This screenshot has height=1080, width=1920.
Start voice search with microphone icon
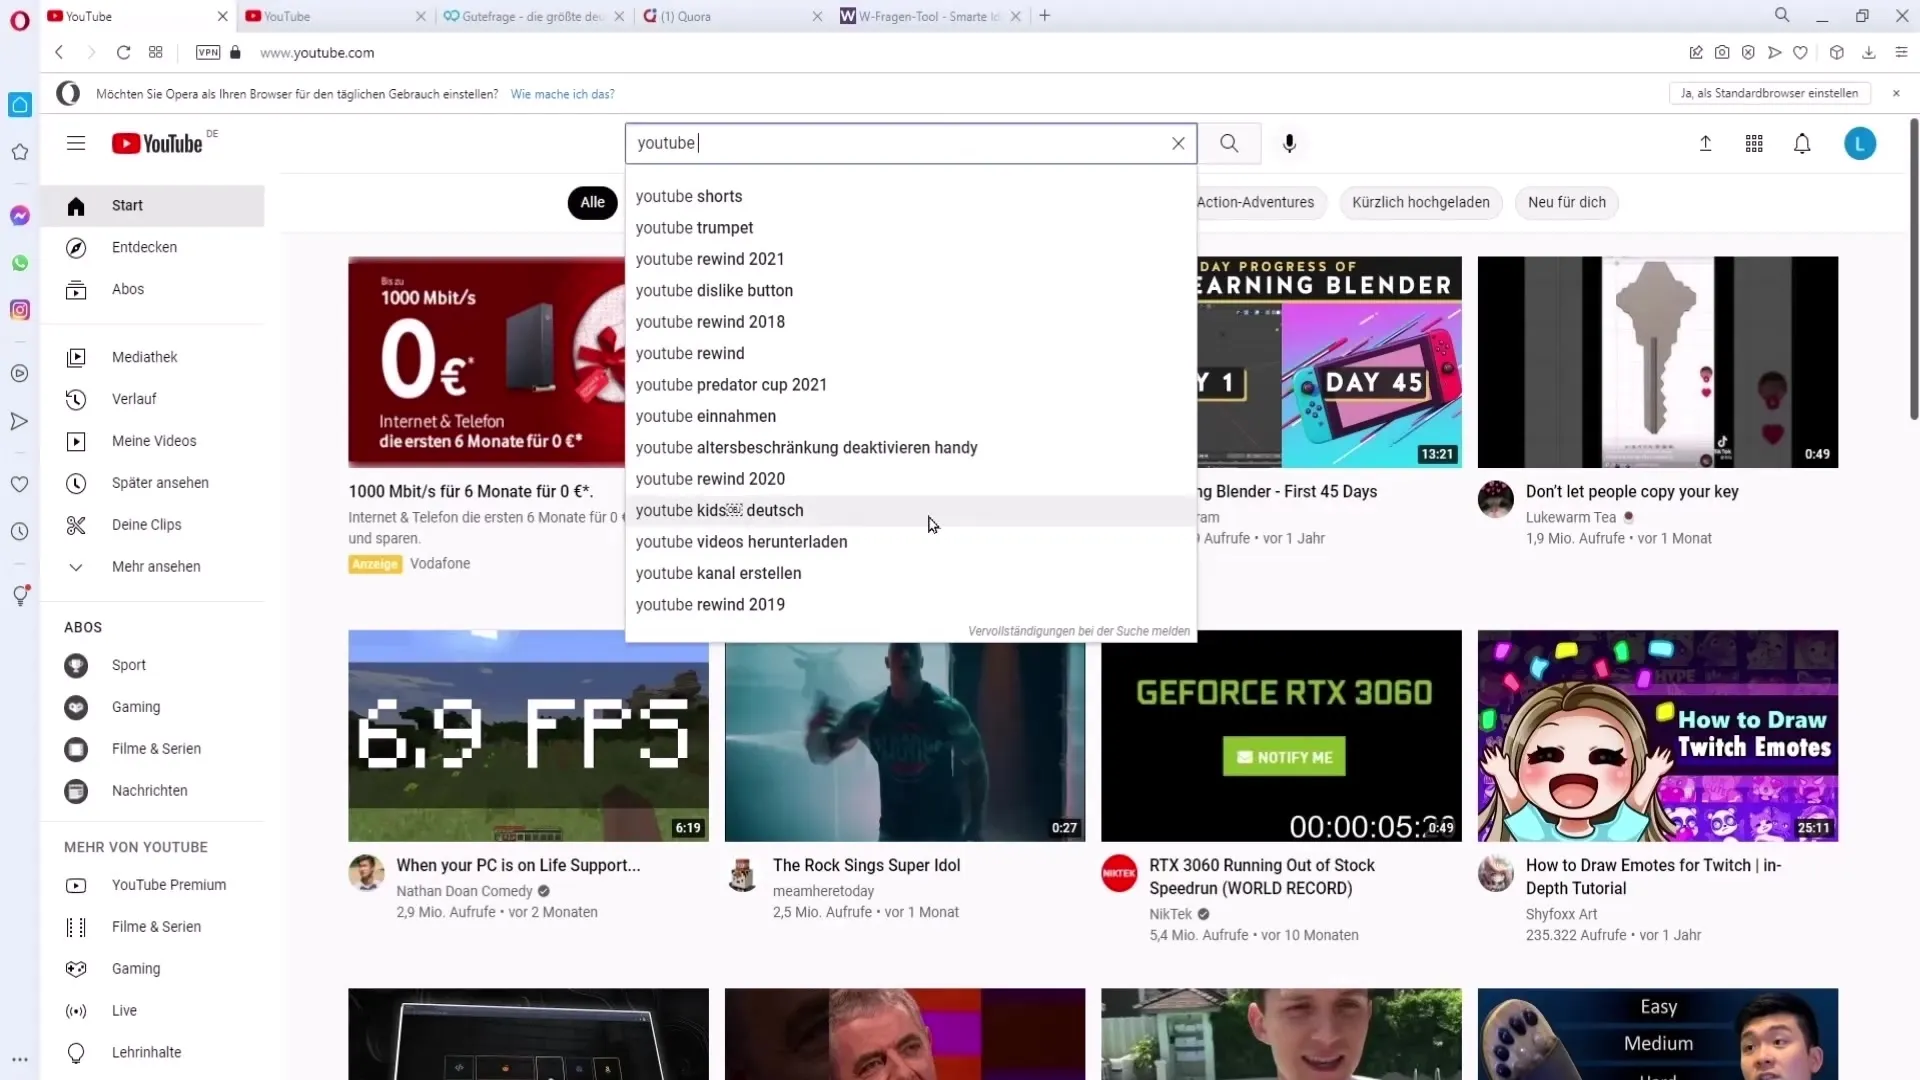pos(1290,143)
